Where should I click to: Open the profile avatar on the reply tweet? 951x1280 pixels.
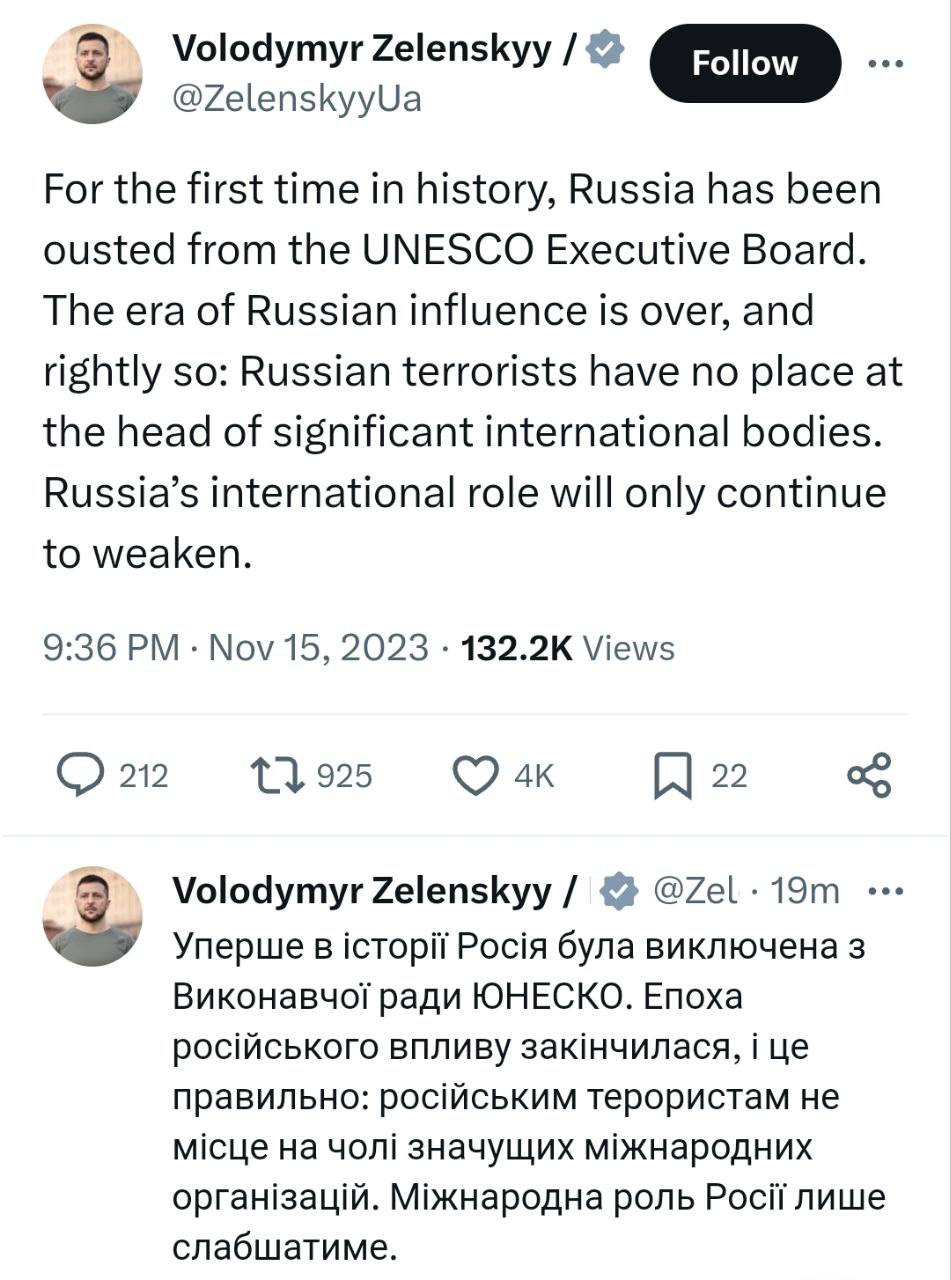[92, 916]
